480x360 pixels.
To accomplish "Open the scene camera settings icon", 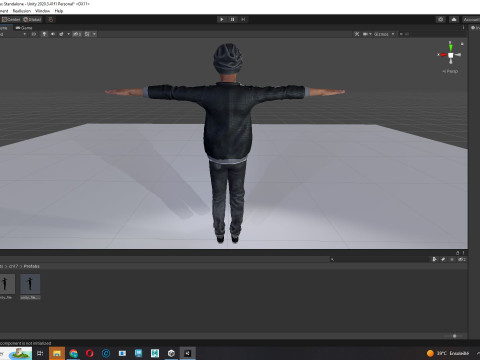I will [365, 34].
